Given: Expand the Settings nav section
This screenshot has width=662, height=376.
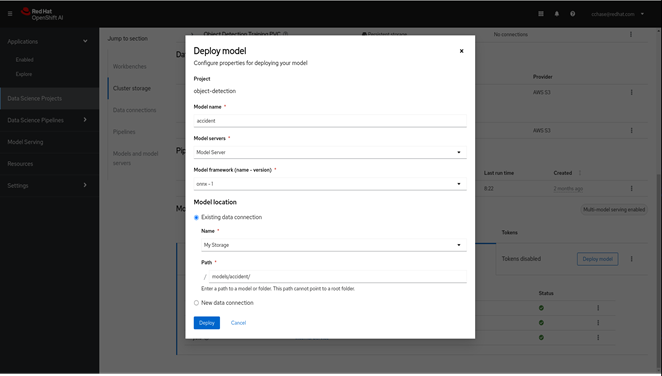Looking at the screenshot, I should [49, 186].
